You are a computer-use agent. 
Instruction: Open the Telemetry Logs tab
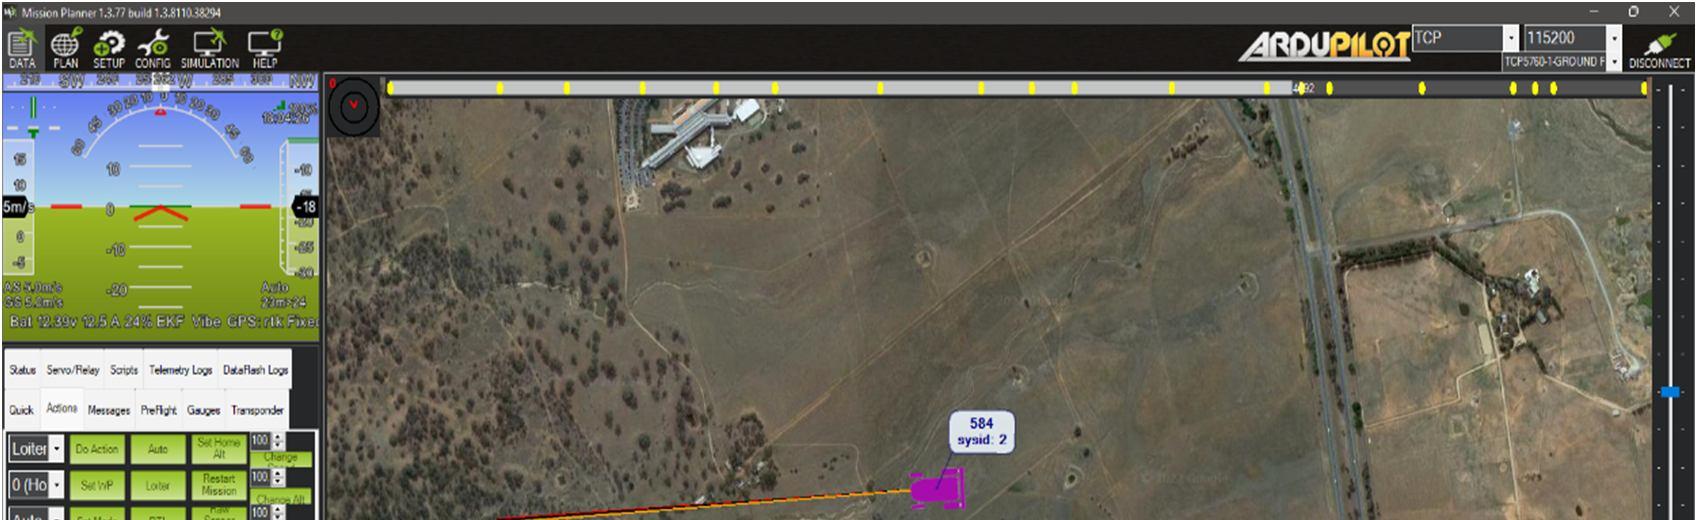pos(180,370)
